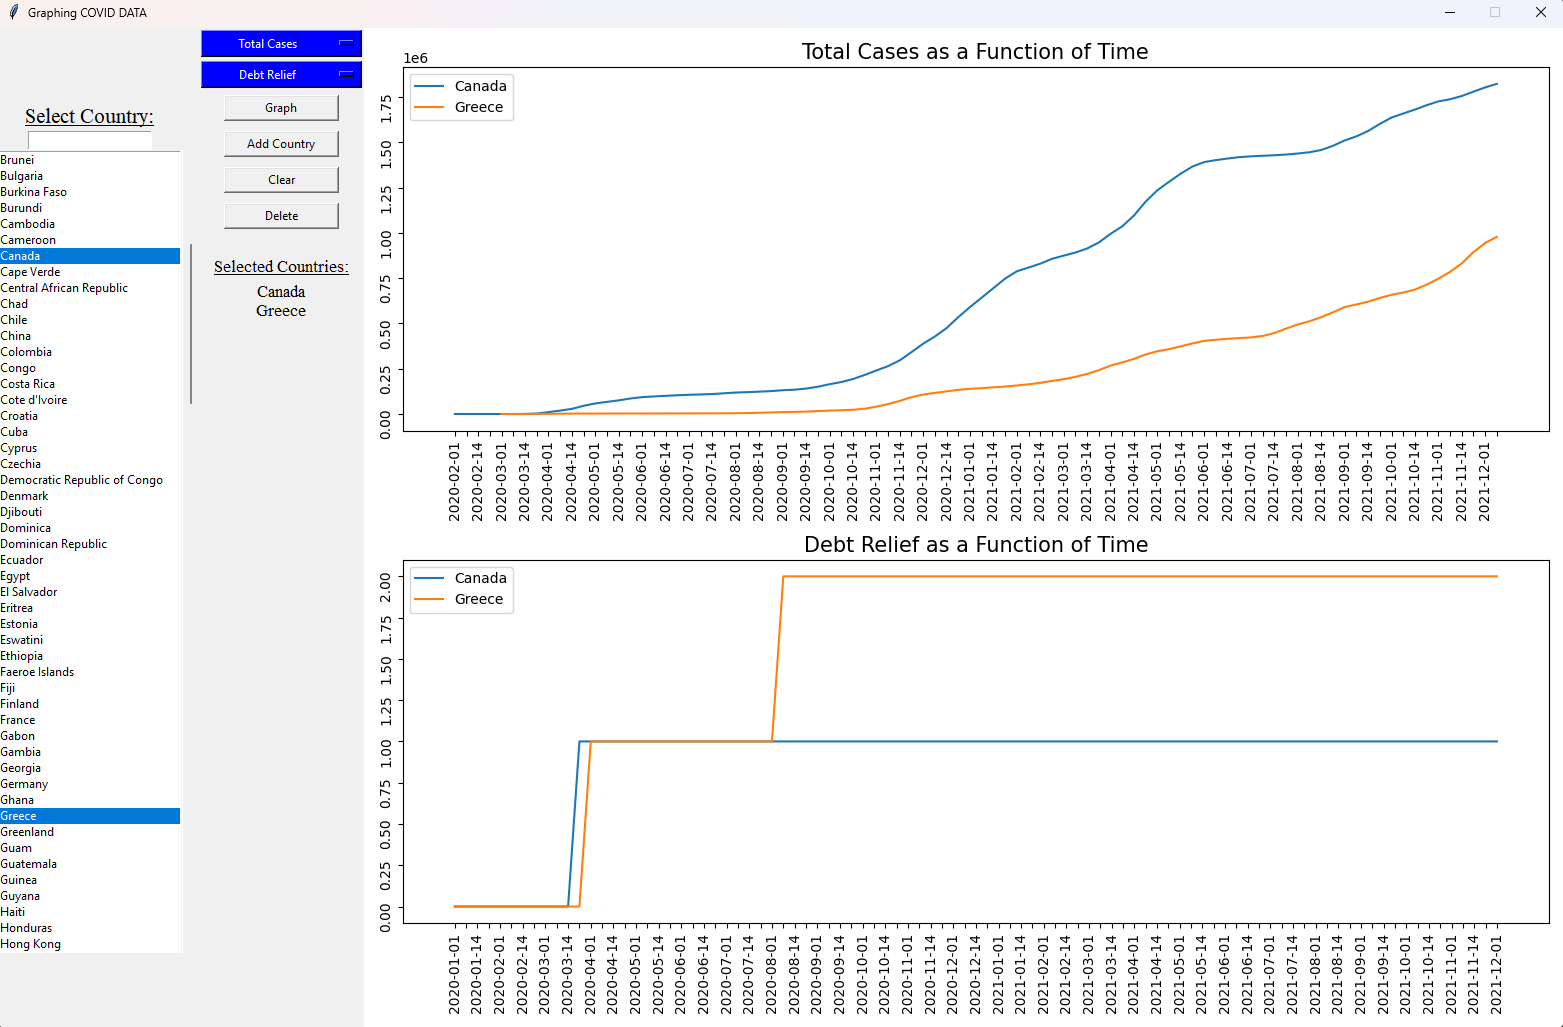The width and height of the screenshot is (1563, 1027).
Task: Click Greece under Selected Countries
Action: coord(281,311)
